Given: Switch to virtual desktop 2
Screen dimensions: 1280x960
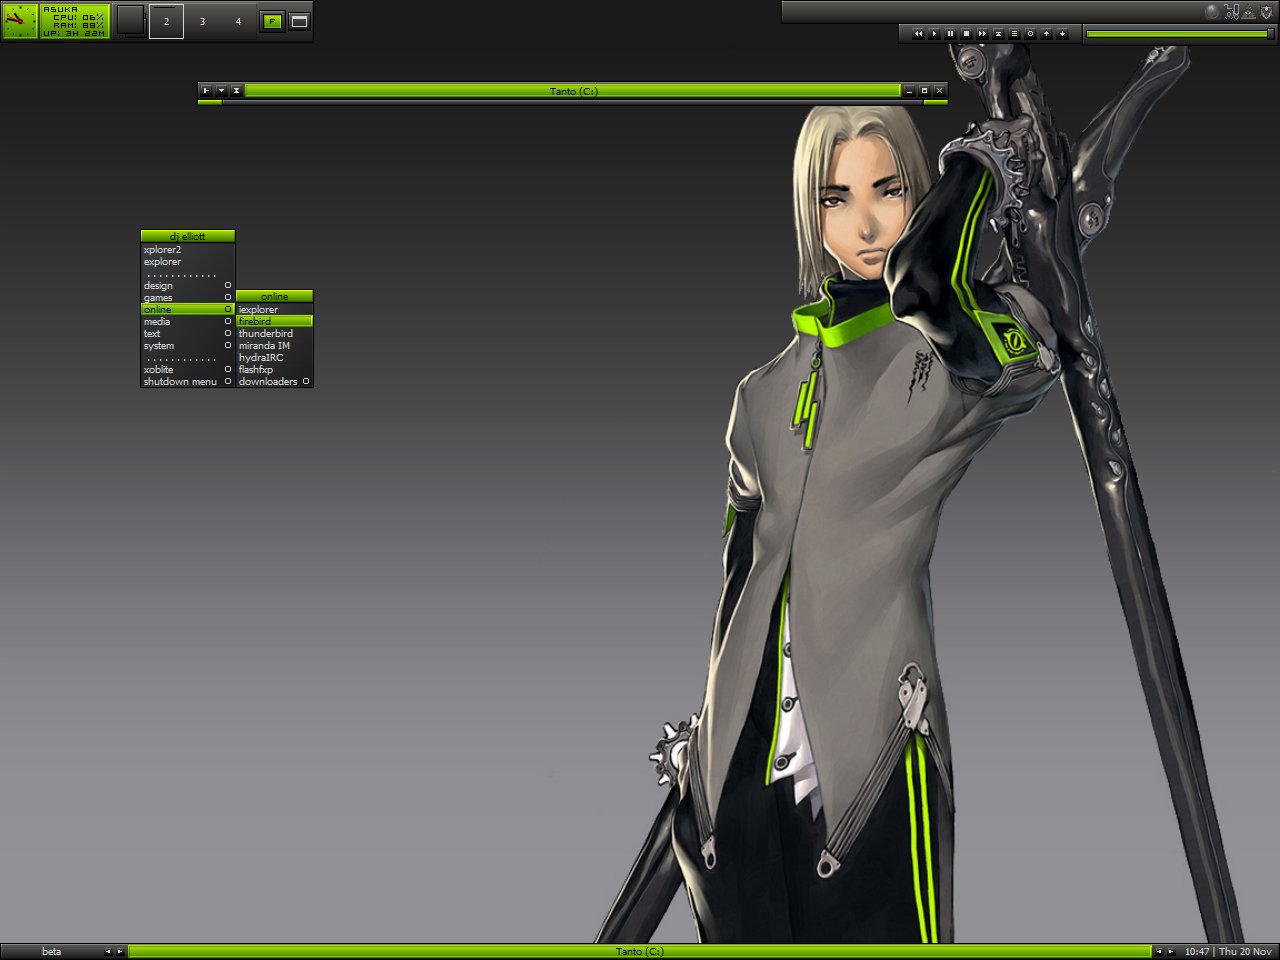Looking at the screenshot, I should [166, 21].
